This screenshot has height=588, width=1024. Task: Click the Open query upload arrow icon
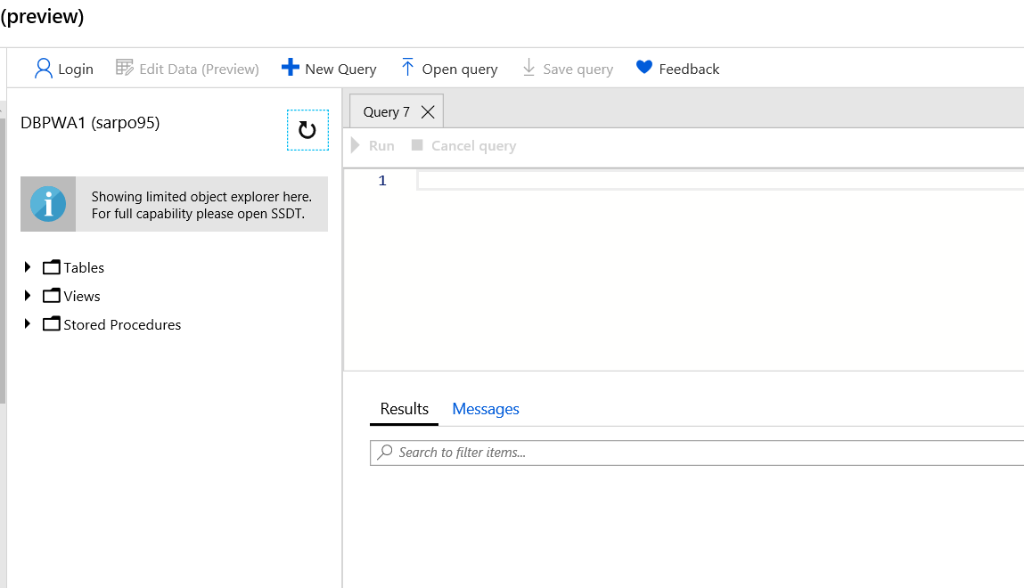coord(408,67)
